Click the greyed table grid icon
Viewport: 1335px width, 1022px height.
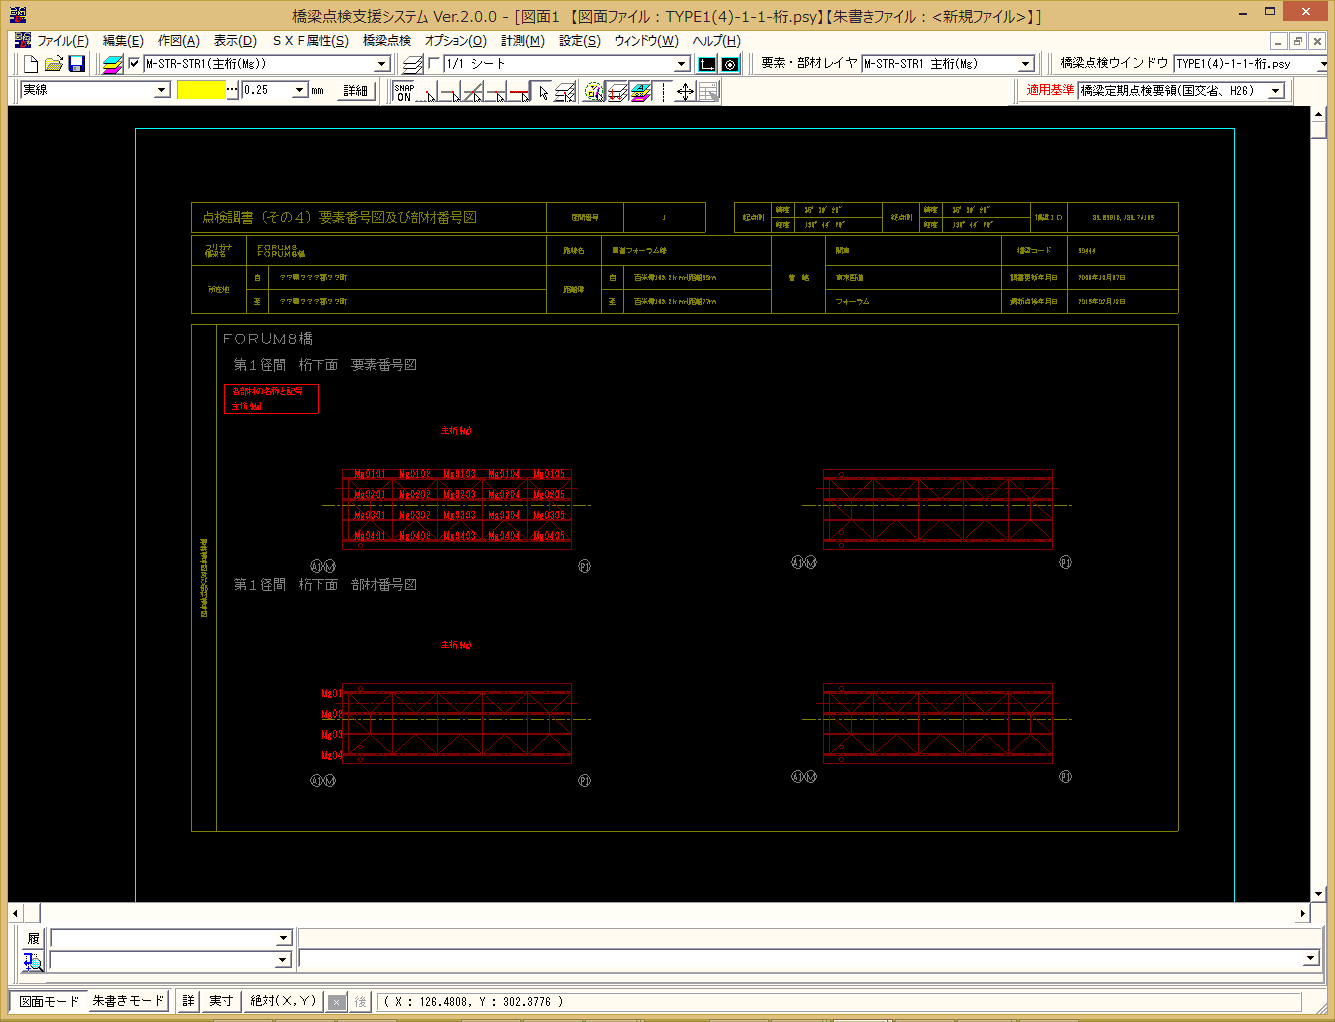[x=708, y=92]
